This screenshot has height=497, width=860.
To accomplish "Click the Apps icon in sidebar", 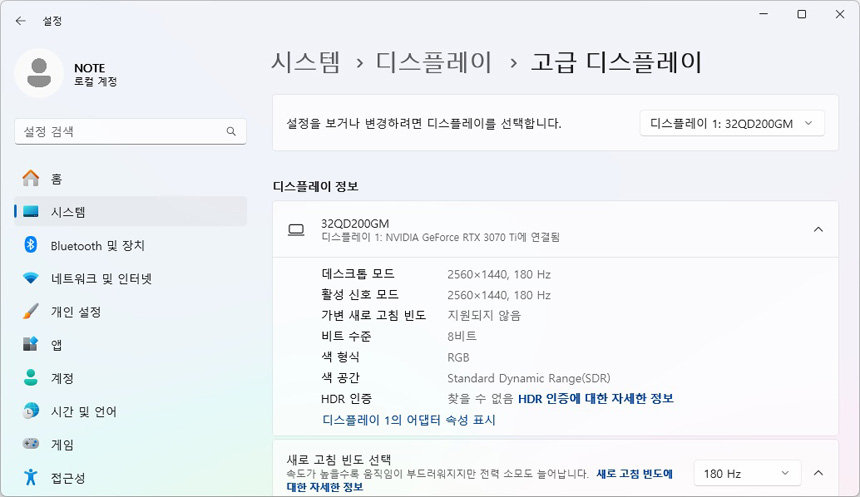I will tap(31, 345).
